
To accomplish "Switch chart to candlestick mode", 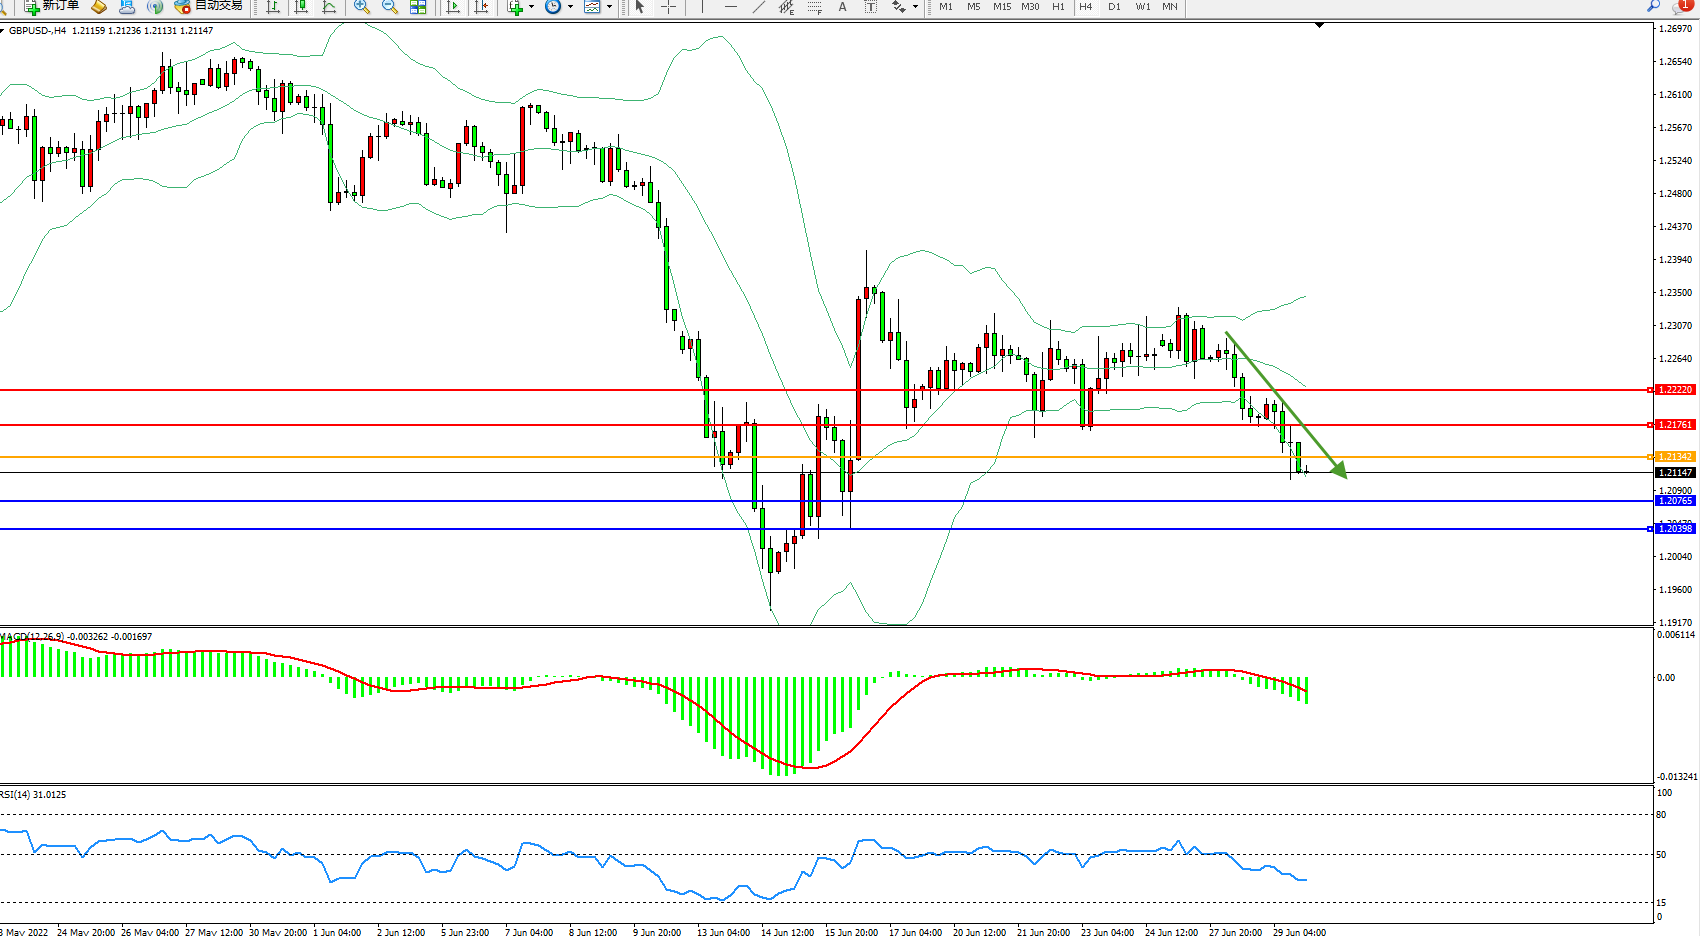I will coord(300,7).
